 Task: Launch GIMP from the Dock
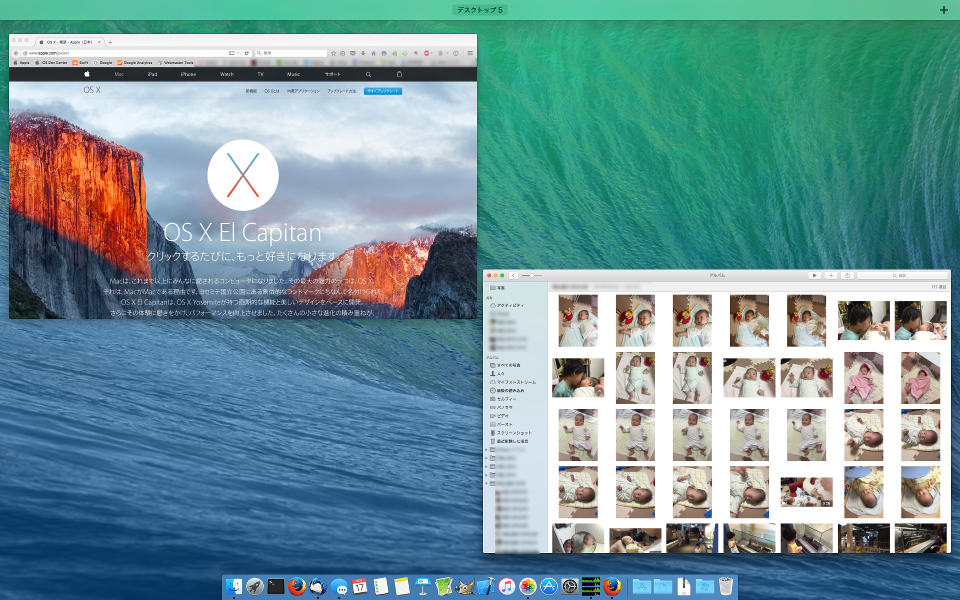(465, 587)
